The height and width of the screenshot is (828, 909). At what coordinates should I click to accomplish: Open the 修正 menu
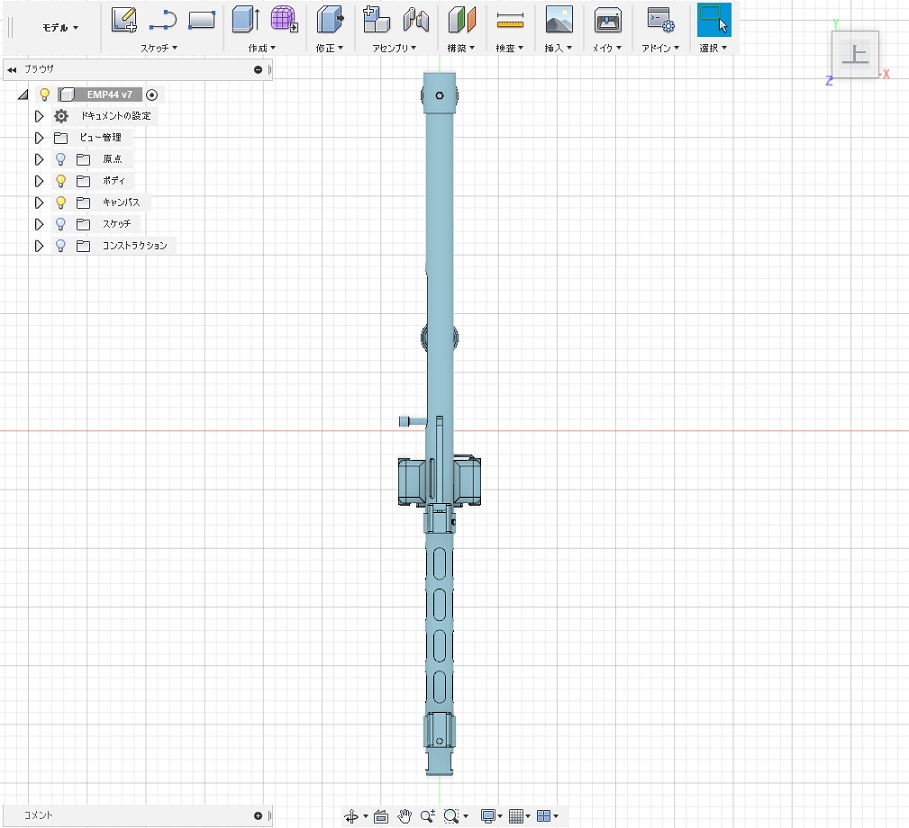coord(329,48)
